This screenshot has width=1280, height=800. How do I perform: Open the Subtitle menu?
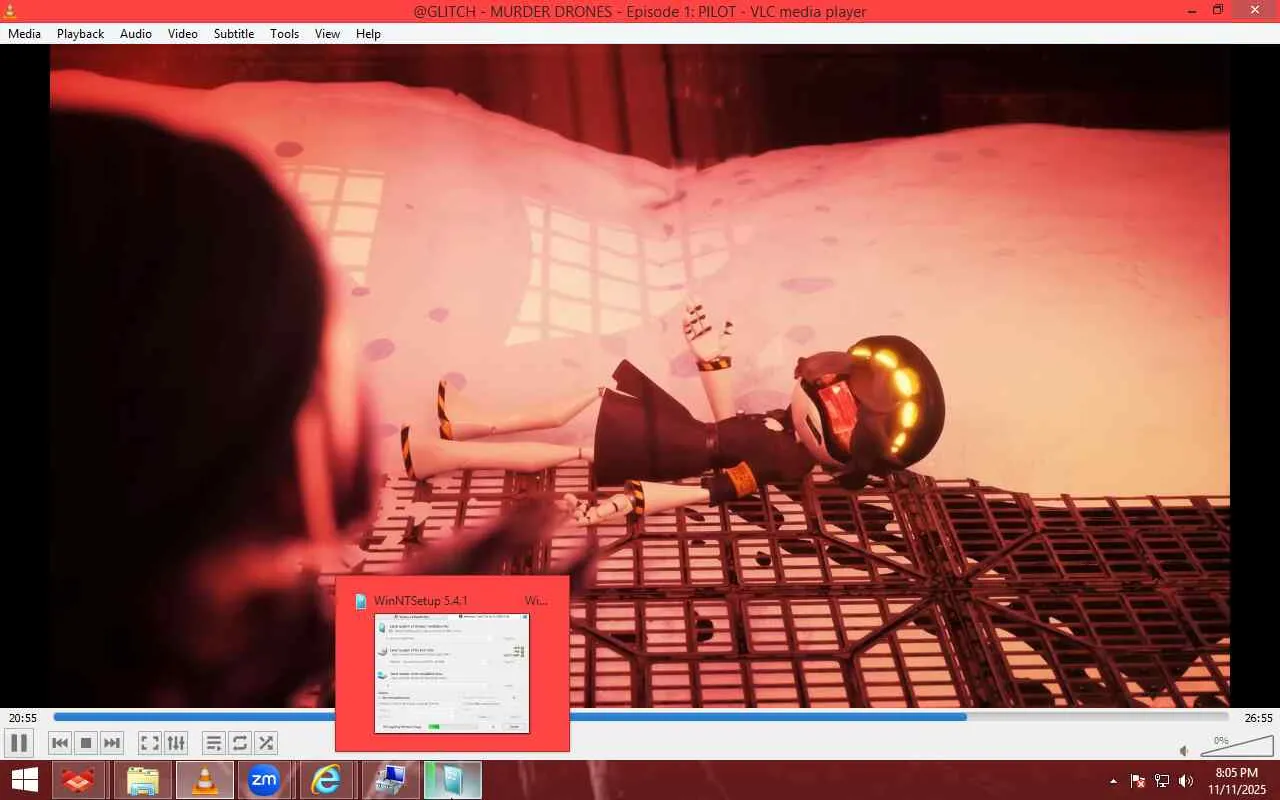(234, 34)
